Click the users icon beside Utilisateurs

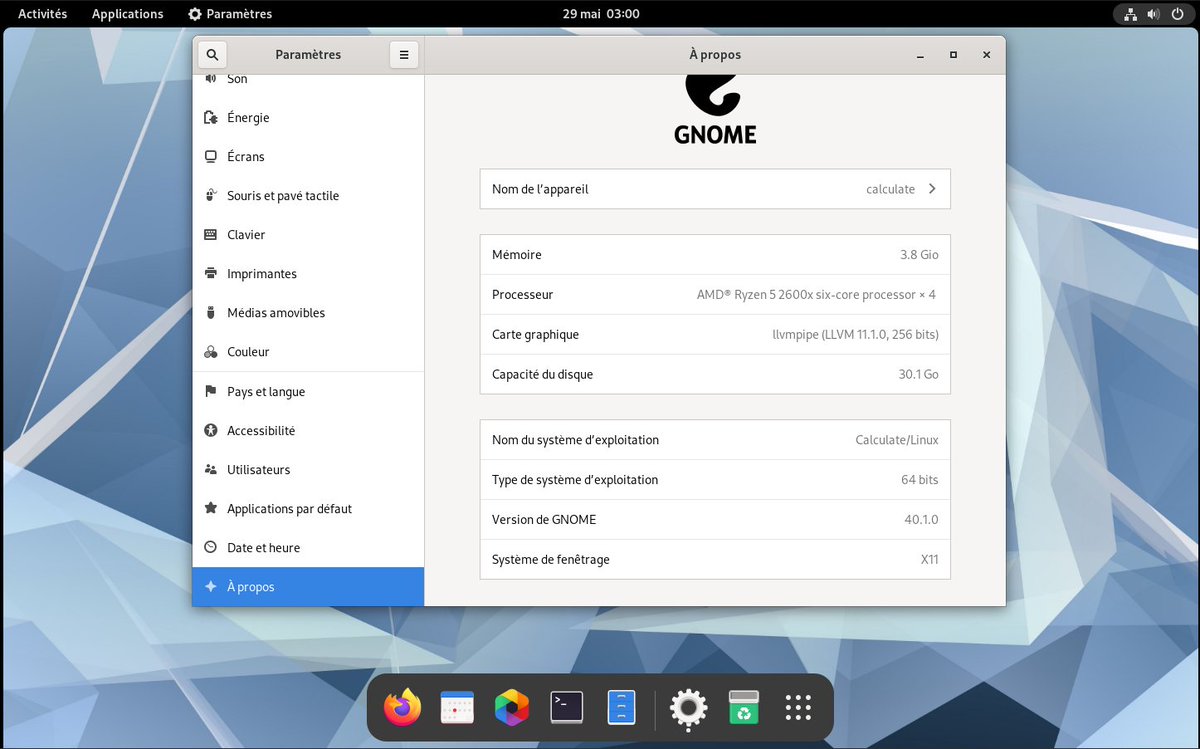210,469
